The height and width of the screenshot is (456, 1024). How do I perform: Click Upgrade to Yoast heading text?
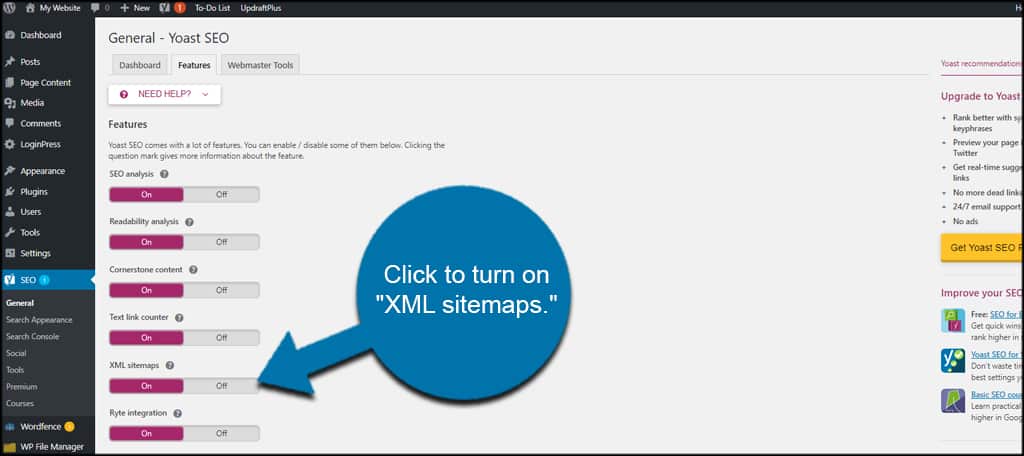point(980,96)
